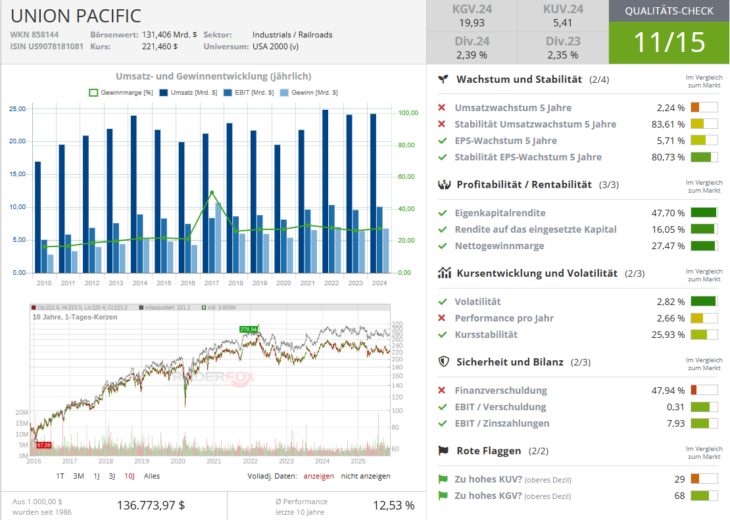This screenshot has height=520, width=730.
Task: Click the shield icon beside Sicherheit und Bilanz
Action: tap(443, 362)
